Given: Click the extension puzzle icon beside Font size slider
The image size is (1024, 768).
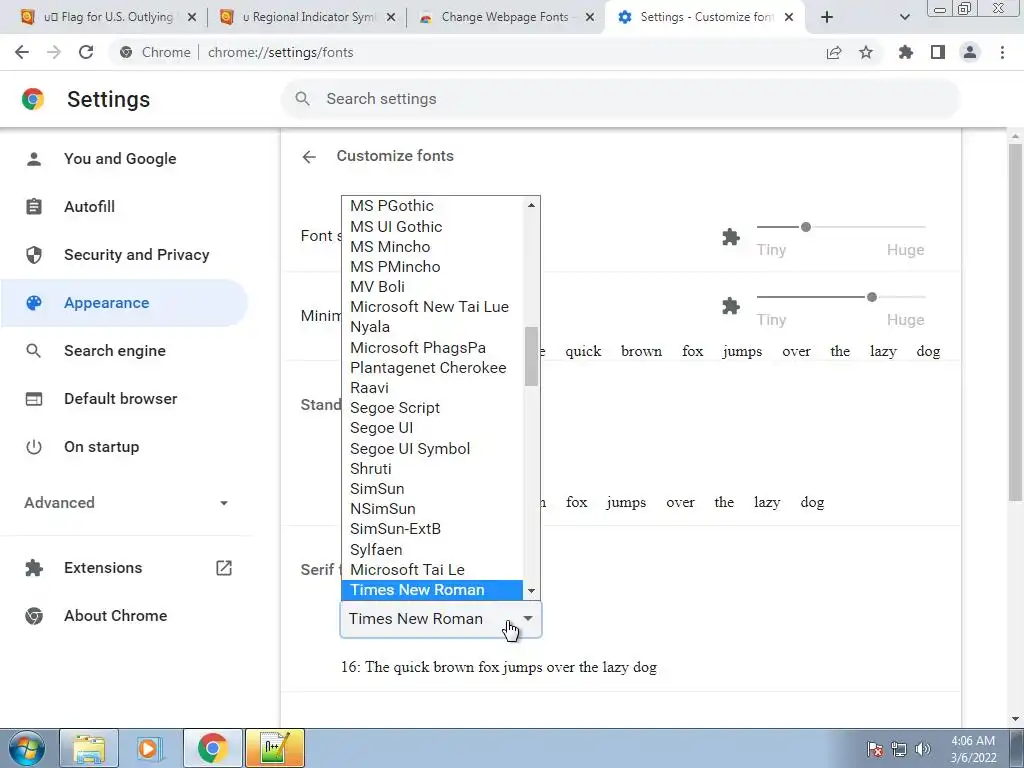Looking at the screenshot, I should pos(731,237).
